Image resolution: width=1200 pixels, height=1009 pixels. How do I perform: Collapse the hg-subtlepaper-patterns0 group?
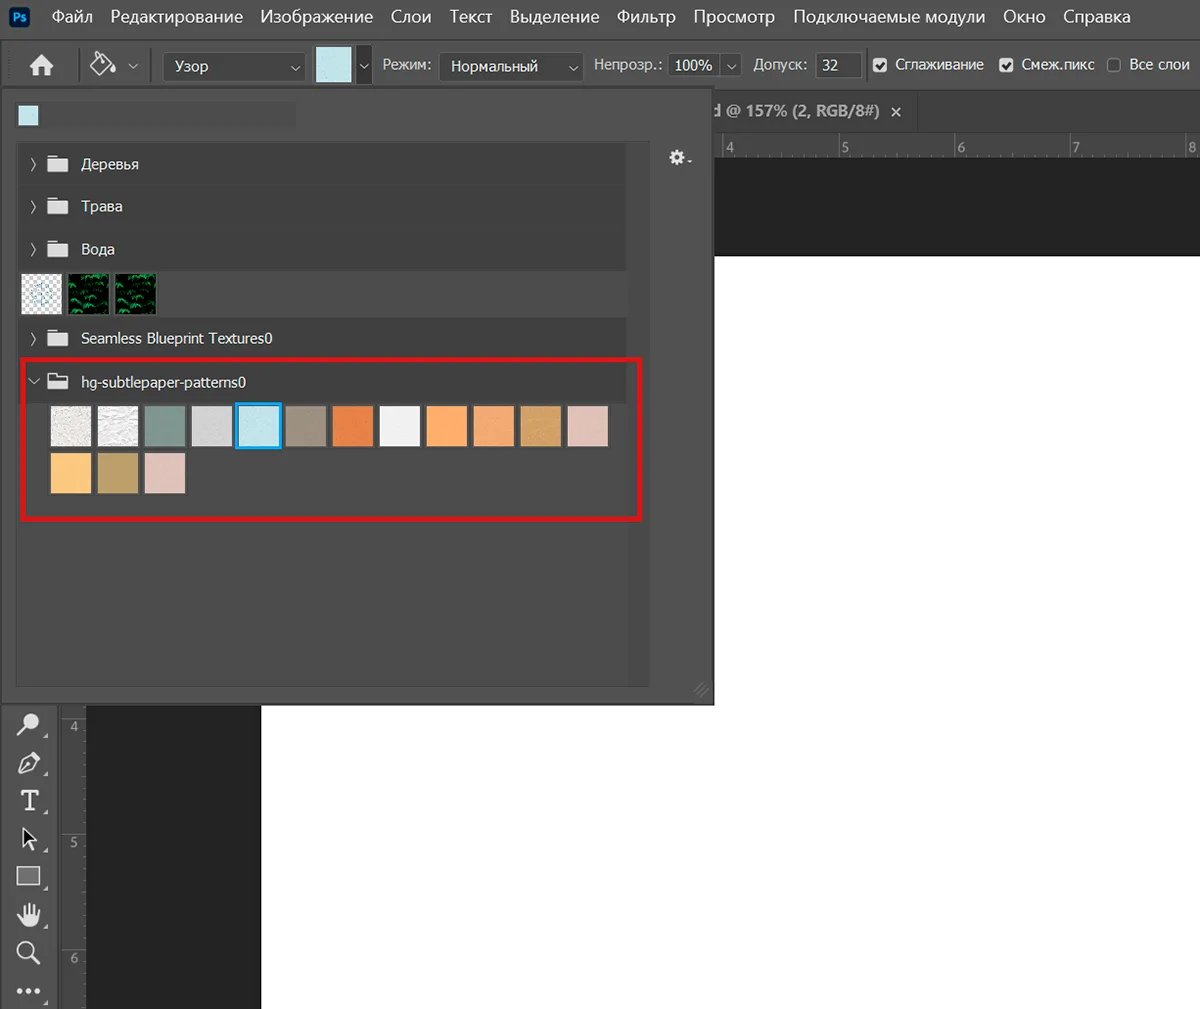(x=34, y=381)
